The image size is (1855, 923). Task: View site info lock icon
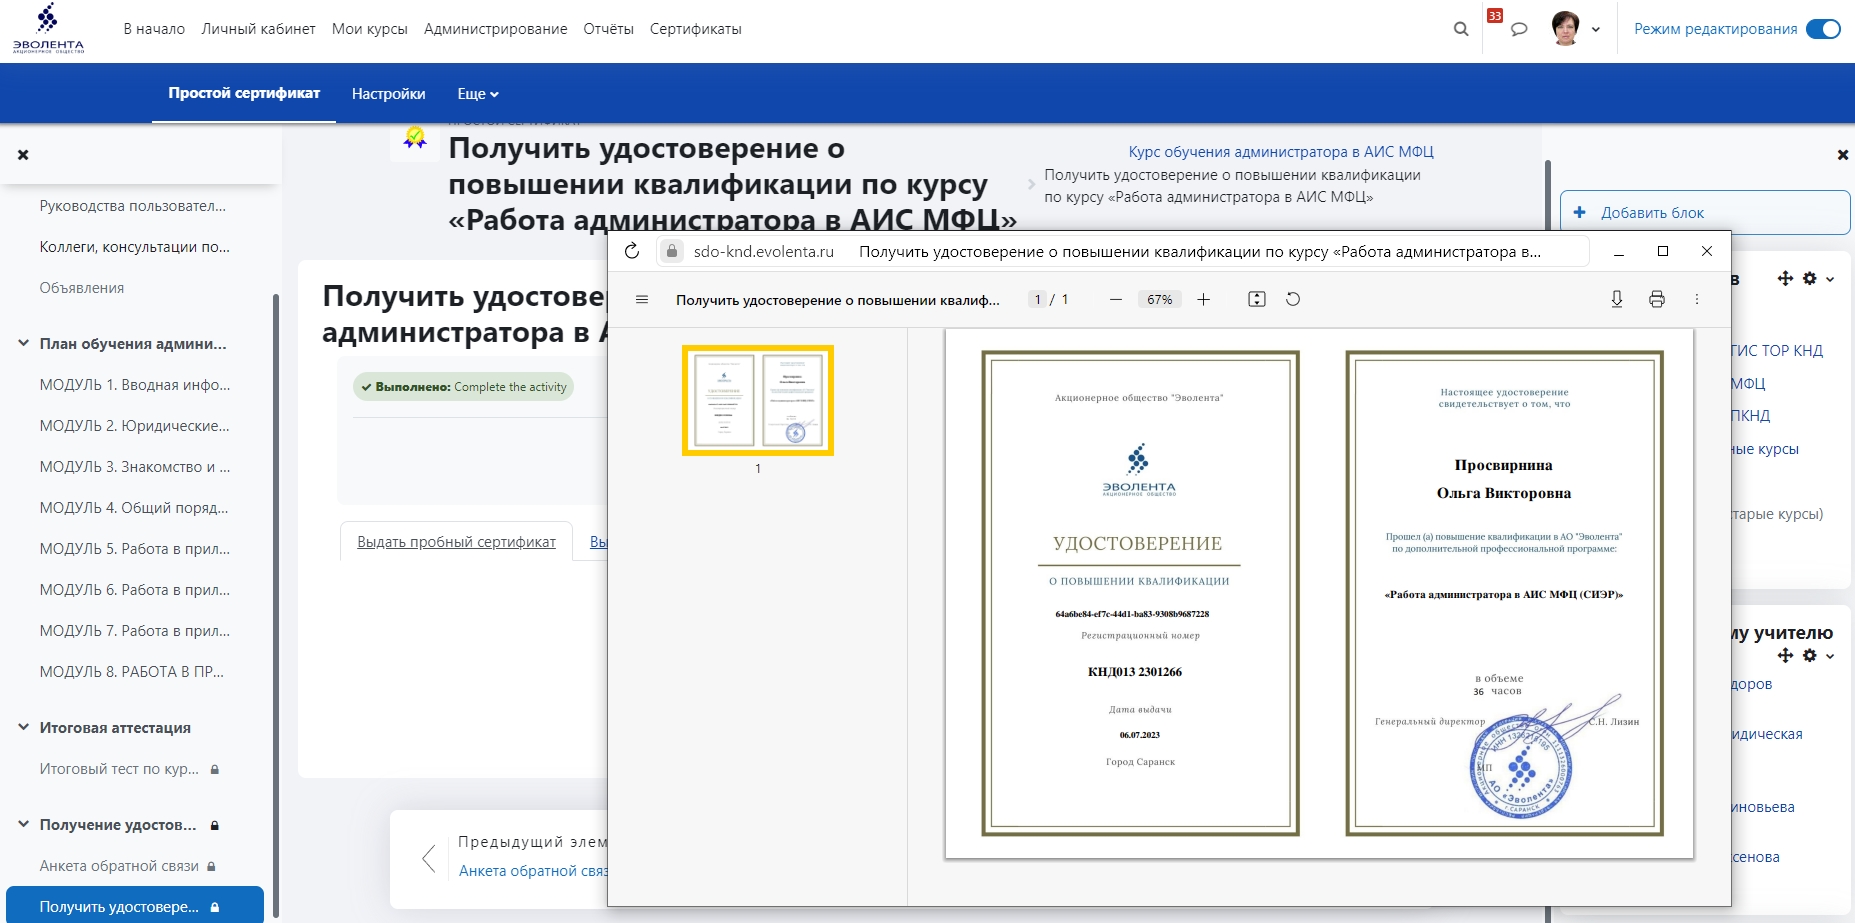pyautogui.click(x=672, y=251)
